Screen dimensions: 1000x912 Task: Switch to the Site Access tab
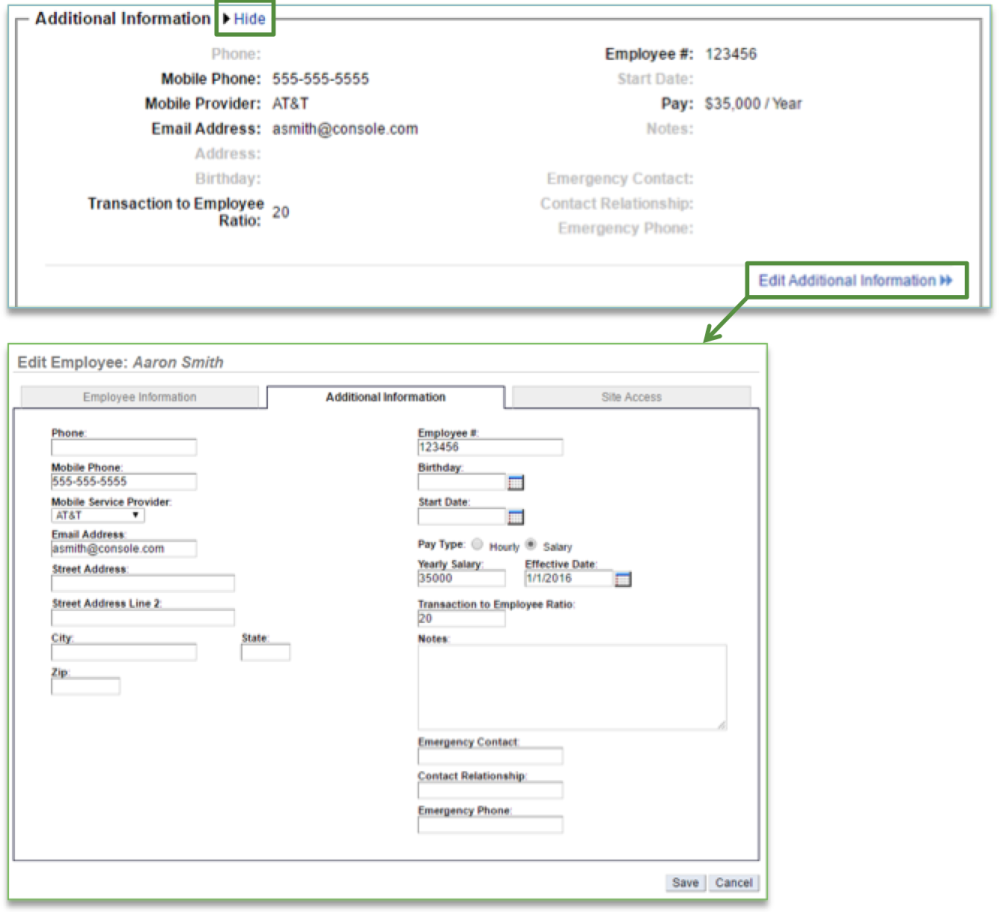click(x=631, y=397)
